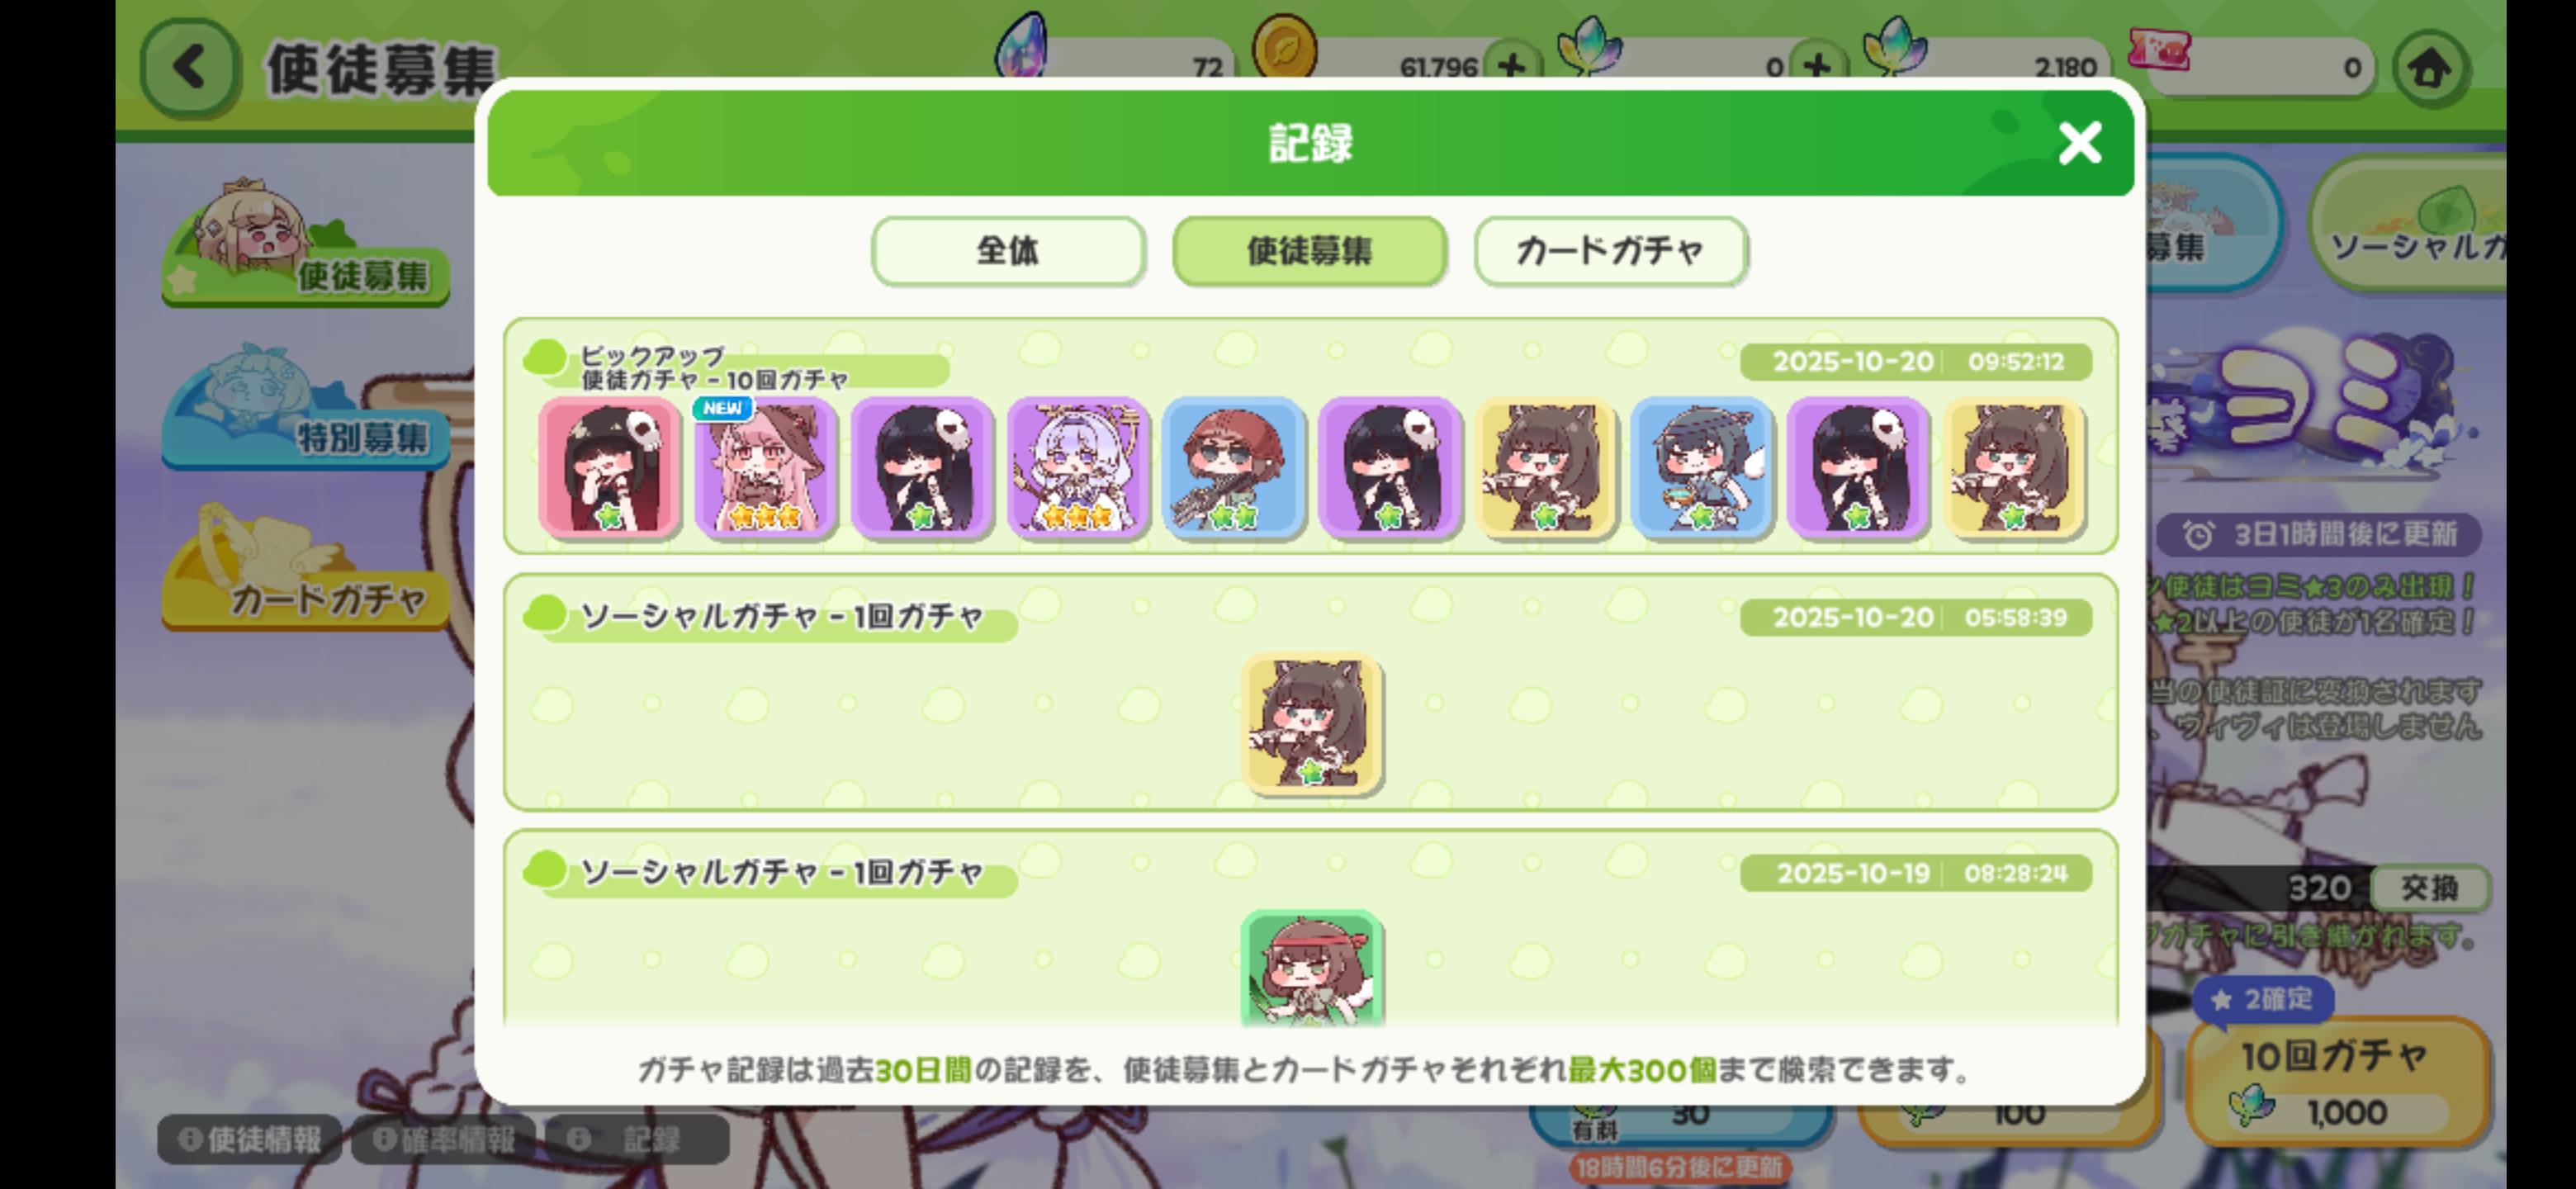
Task: Select the NEW pink-haired three-star apostle
Action: tap(765, 468)
